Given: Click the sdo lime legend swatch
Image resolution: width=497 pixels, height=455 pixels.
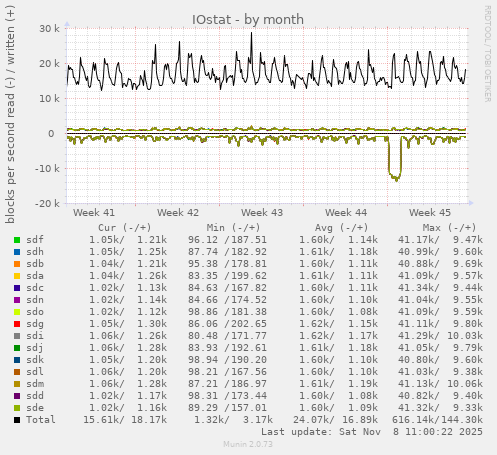Looking at the screenshot, I should (x=17, y=312).
